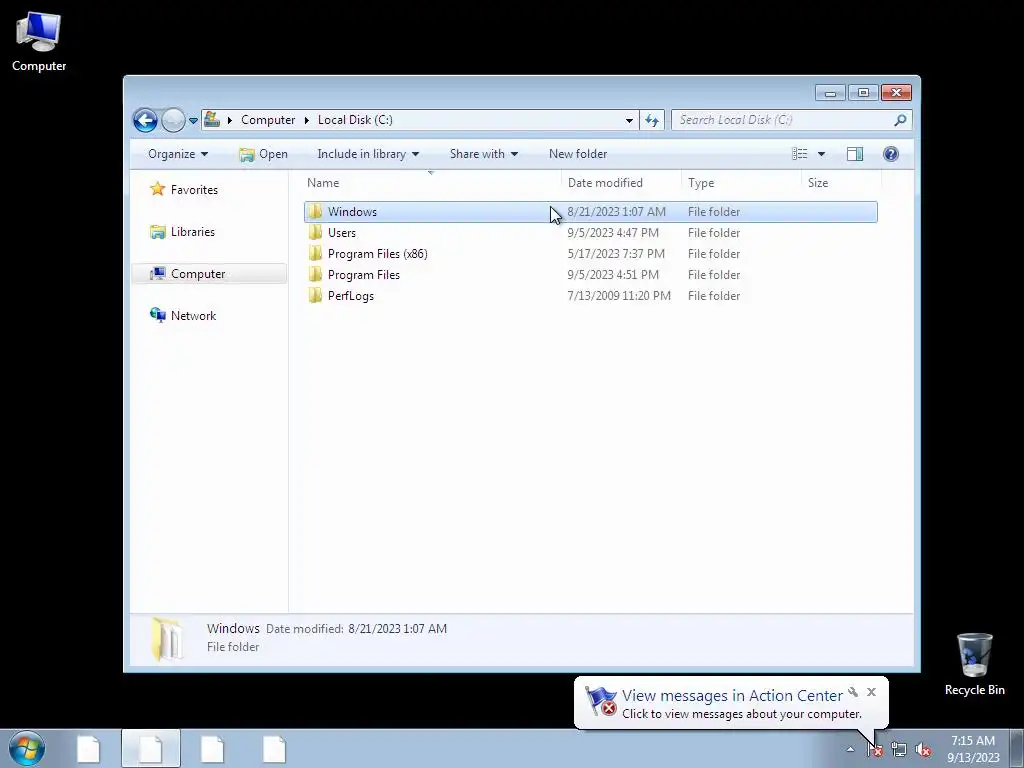Click the Action Center flag tray icon
This screenshot has width=1024, height=768.
click(875, 750)
